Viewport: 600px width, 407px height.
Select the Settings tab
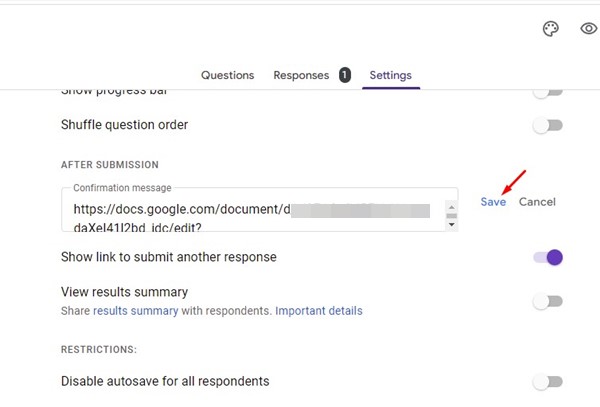point(390,75)
